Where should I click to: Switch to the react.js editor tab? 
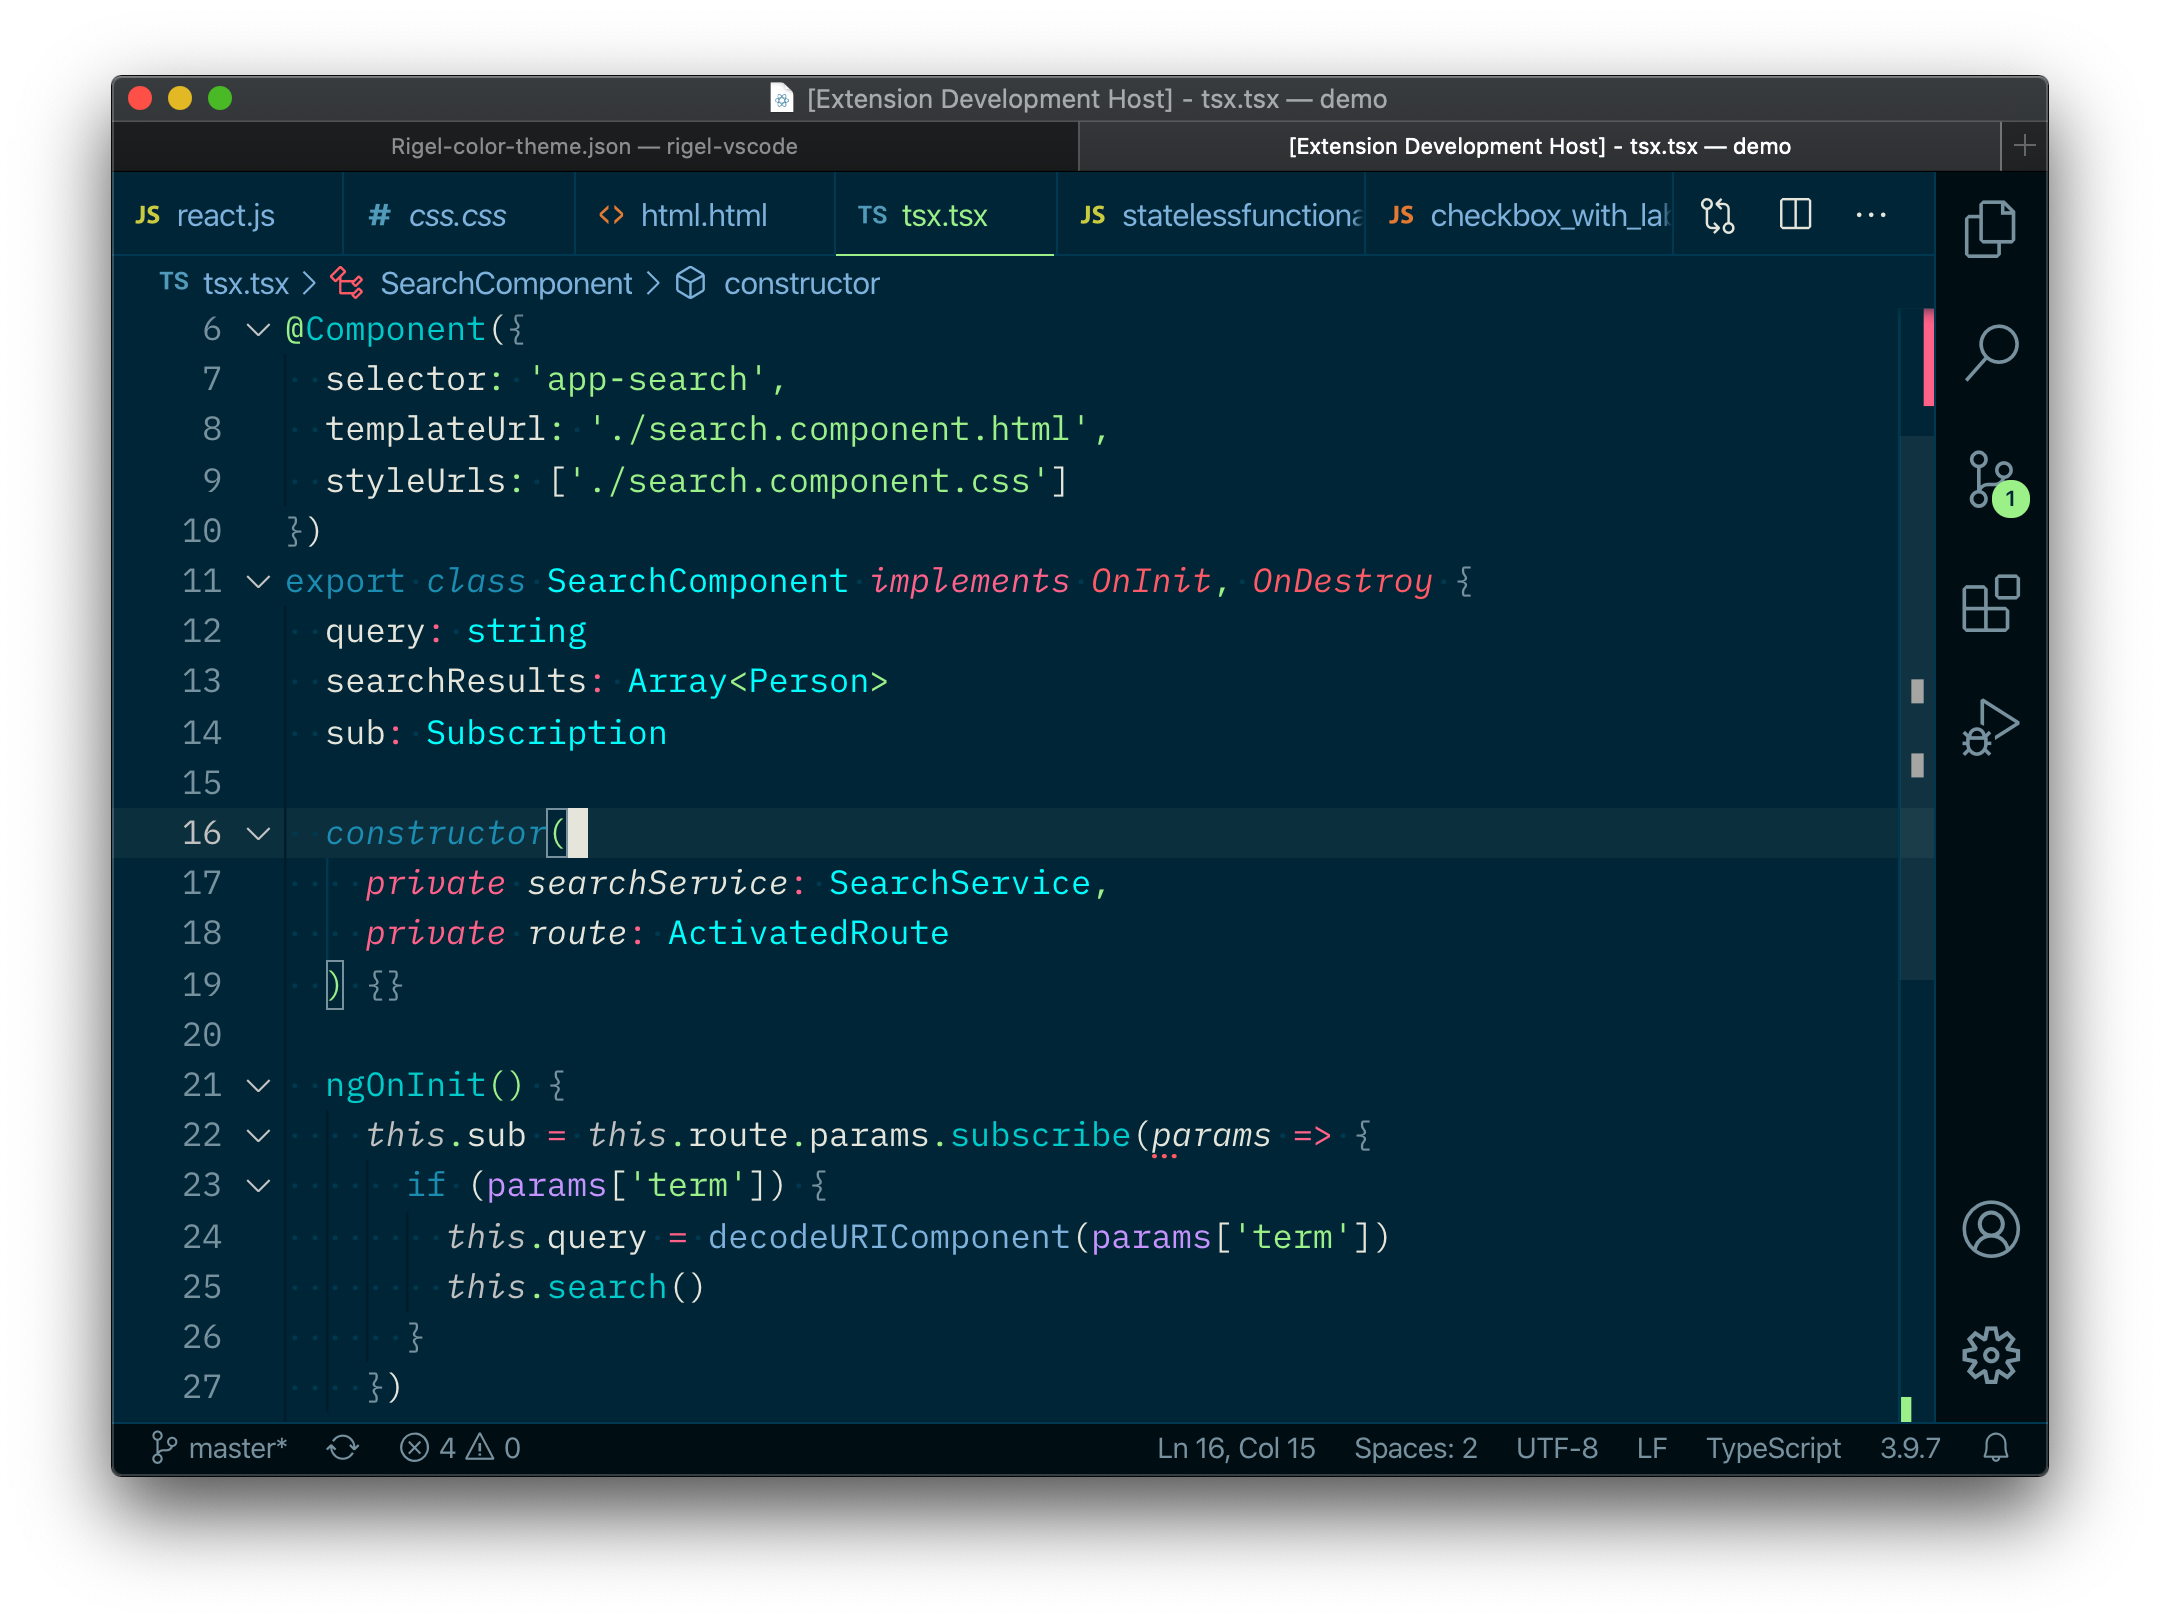(225, 215)
